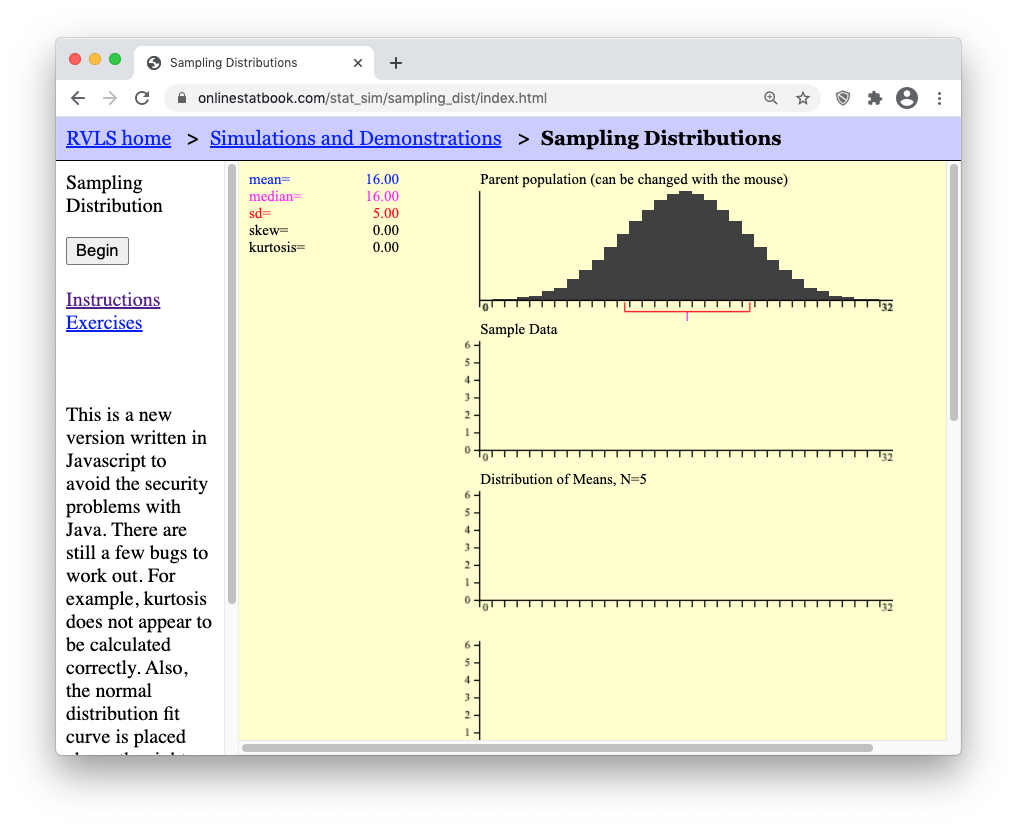
Task: Open the Instructions link
Action: (x=113, y=300)
